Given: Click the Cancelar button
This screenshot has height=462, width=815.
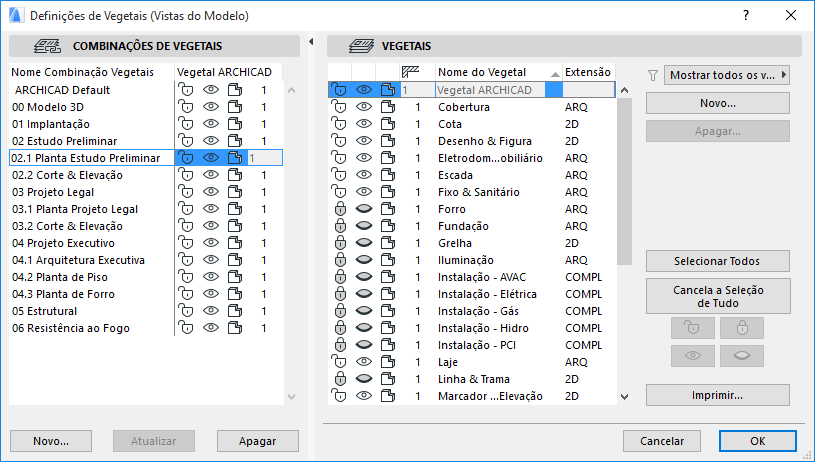Looking at the screenshot, I should click(662, 441).
